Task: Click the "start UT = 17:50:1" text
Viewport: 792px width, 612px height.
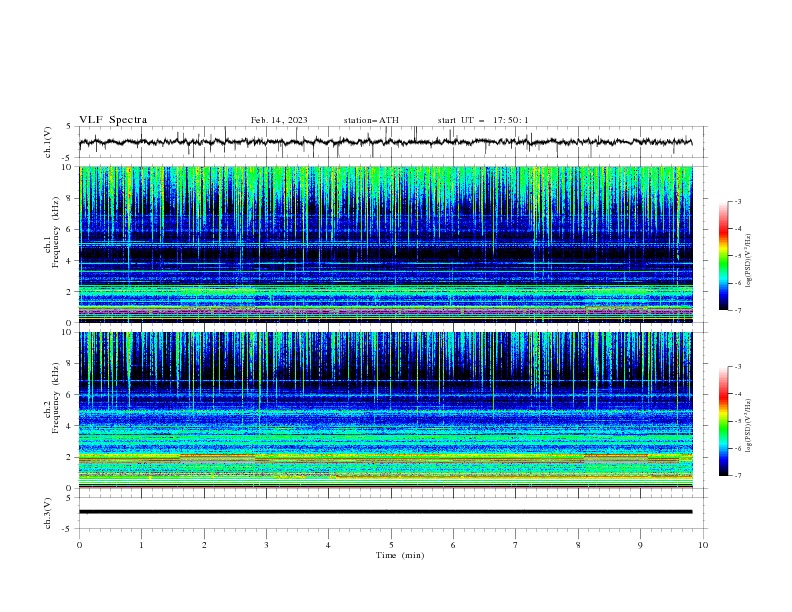Action: click(x=483, y=120)
